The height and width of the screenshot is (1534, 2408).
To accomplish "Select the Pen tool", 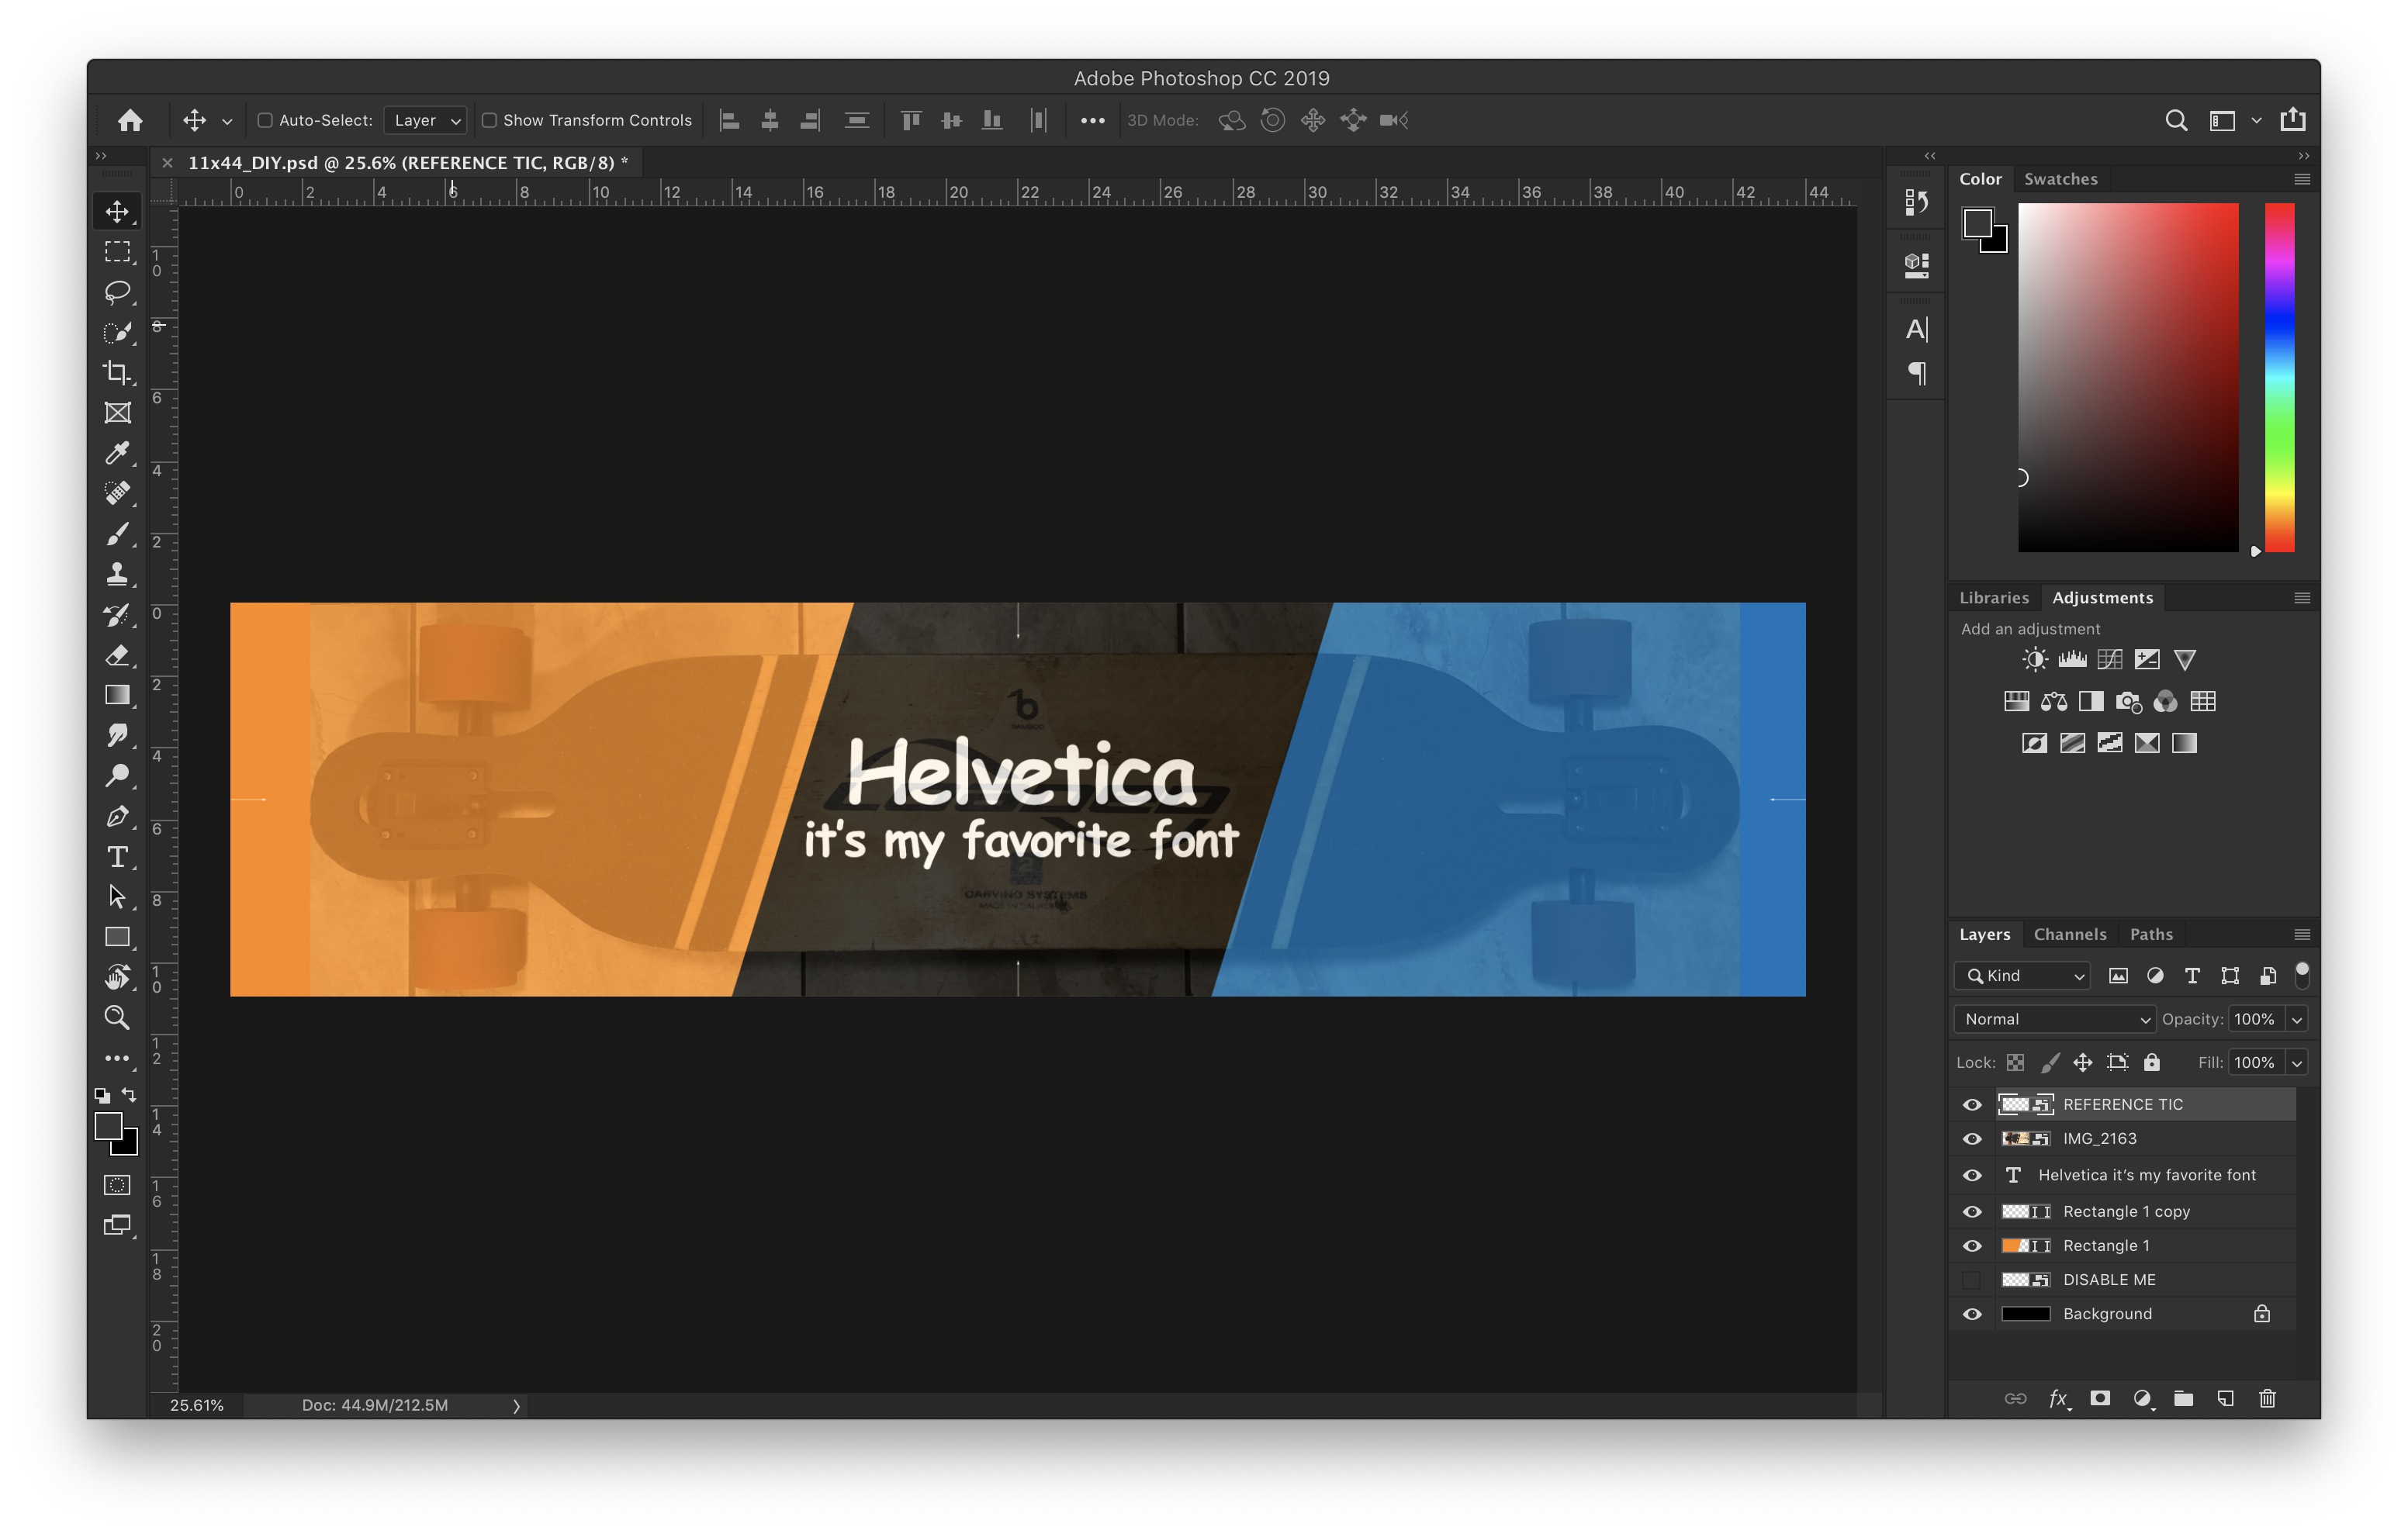I will click(118, 816).
